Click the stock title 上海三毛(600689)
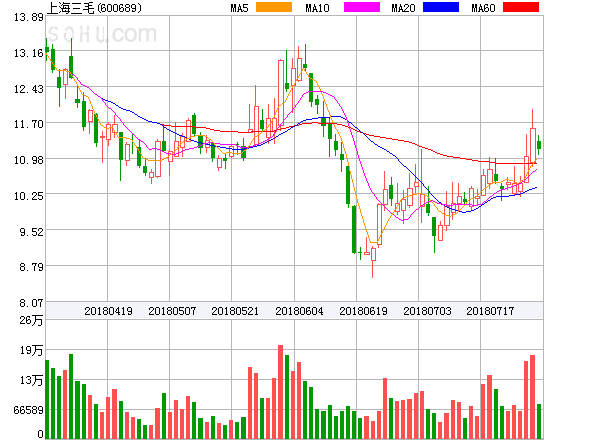Image resolution: width=600 pixels, height=440 pixels. click(94, 8)
